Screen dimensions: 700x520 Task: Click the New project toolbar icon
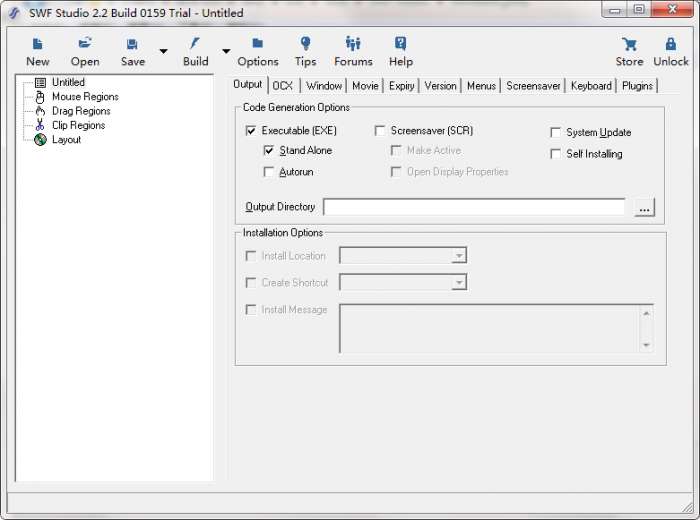click(38, 45)
